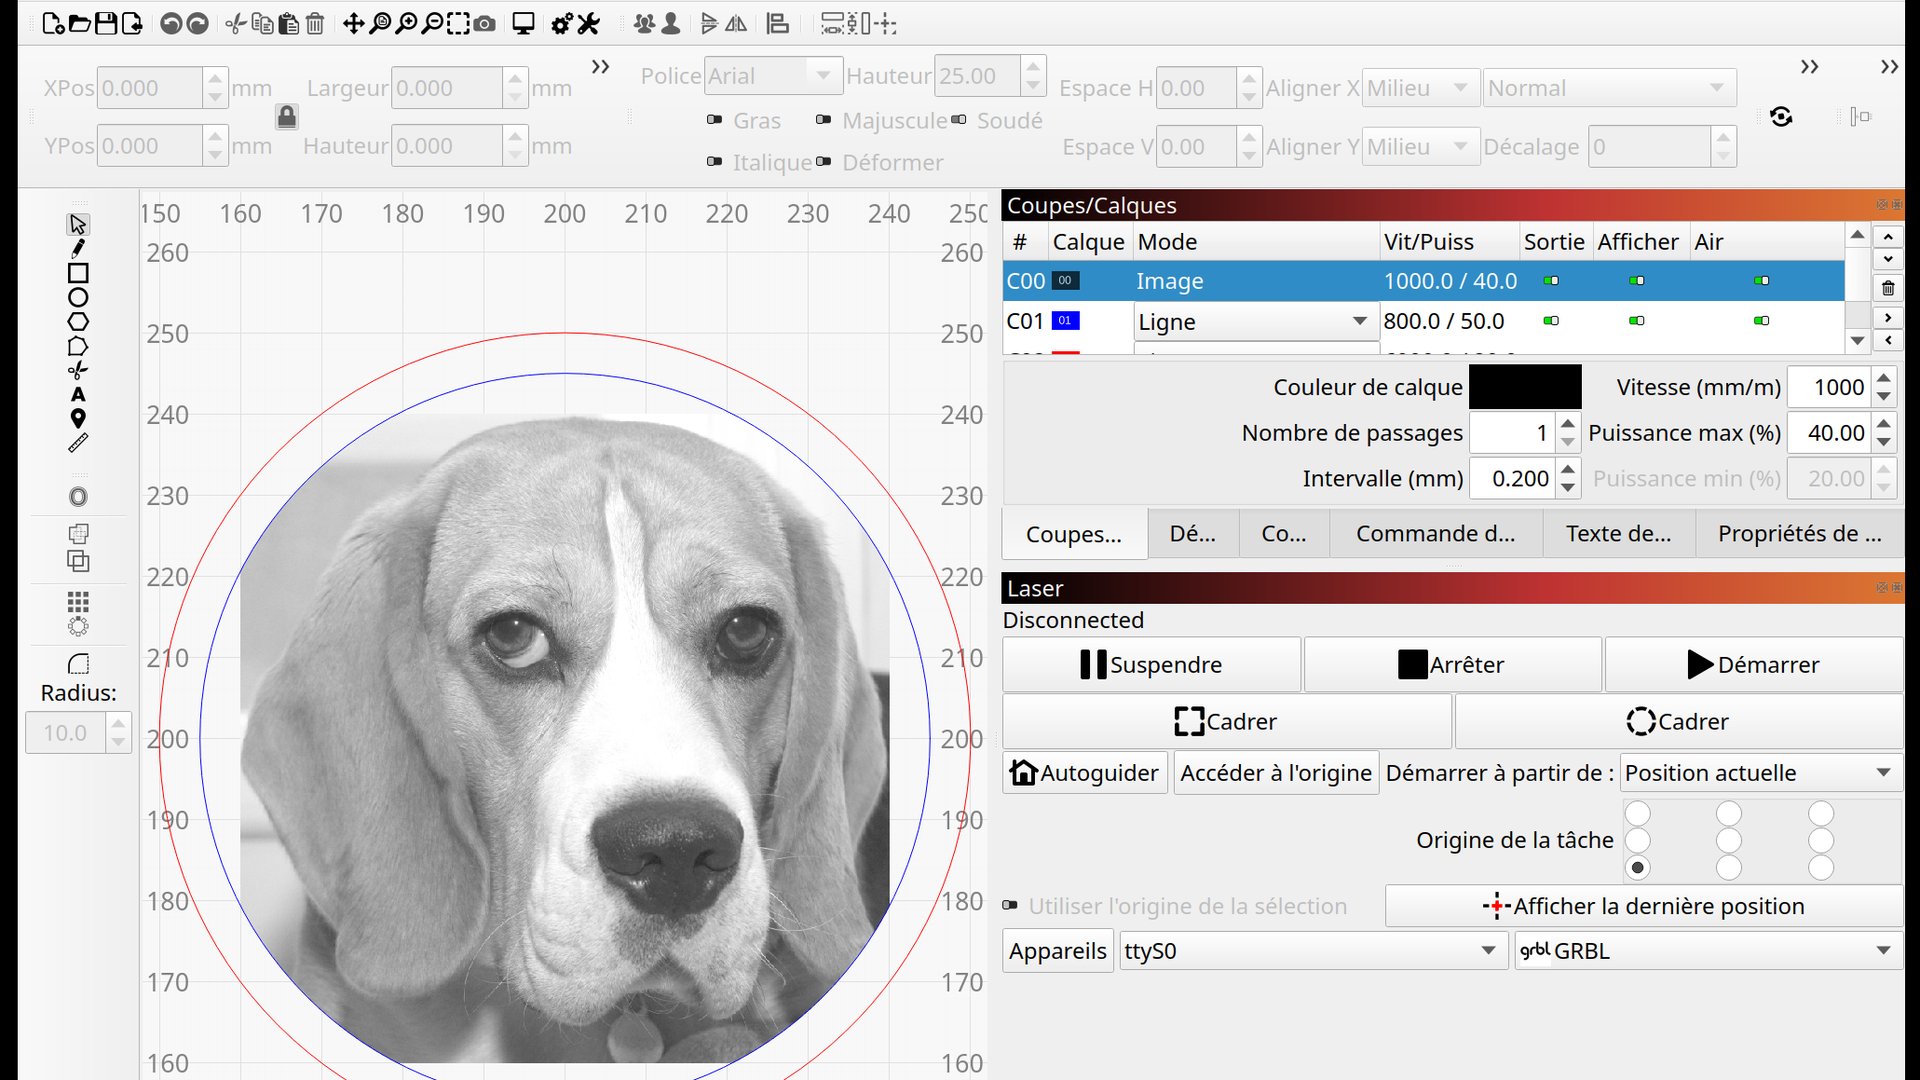
Task: Open the Mode dropdown showing Ligne
Action: pyautogui.click(x=1254, y=322)
